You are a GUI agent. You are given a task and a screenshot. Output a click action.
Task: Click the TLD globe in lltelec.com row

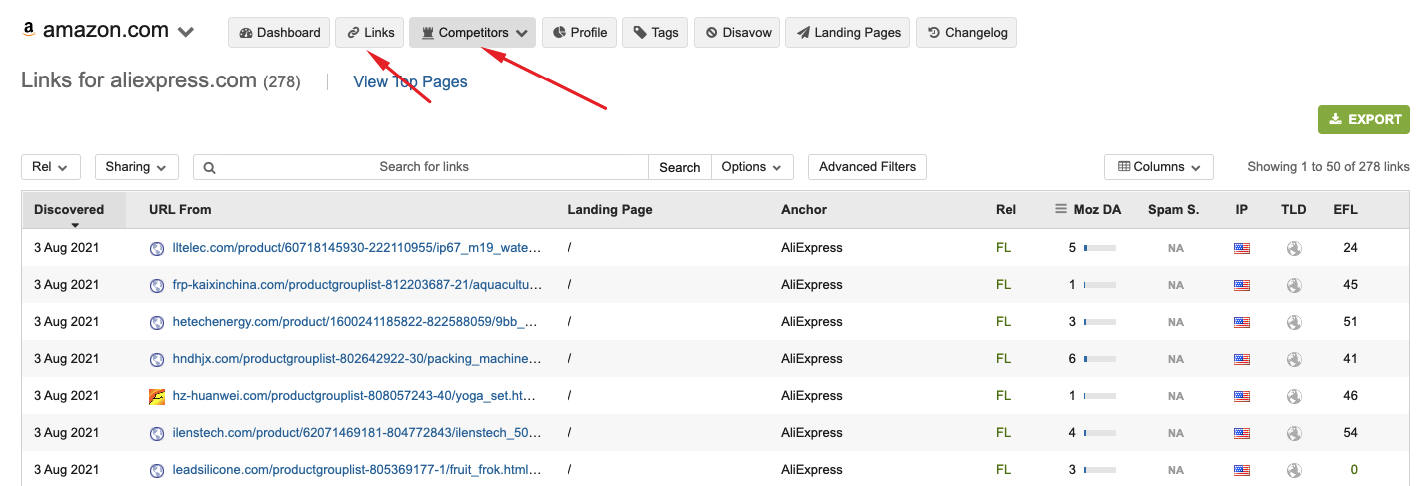pyautogui.click(x=1294, y=248)
